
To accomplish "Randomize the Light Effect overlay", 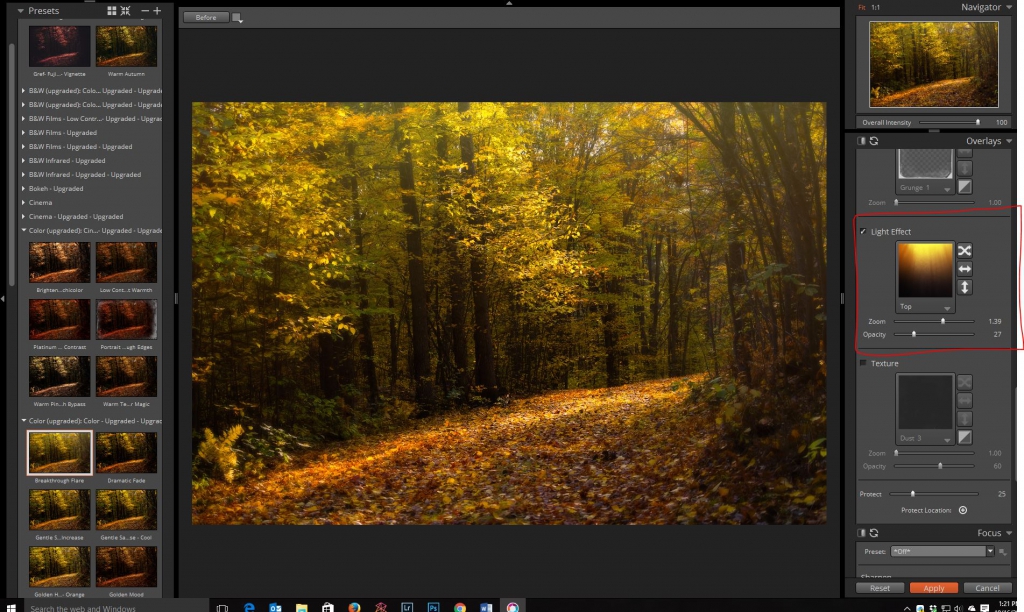I will 964,251.
